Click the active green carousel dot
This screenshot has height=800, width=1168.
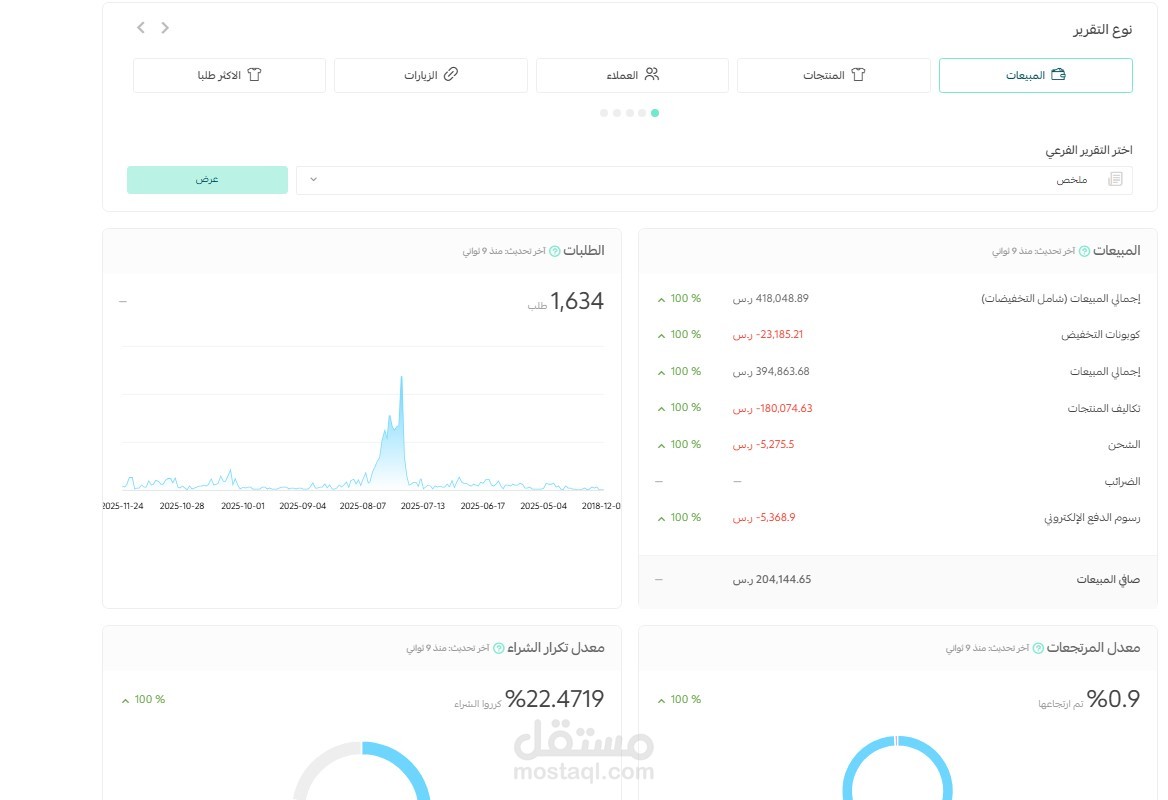pyautogui.click(x=655, y=113)
